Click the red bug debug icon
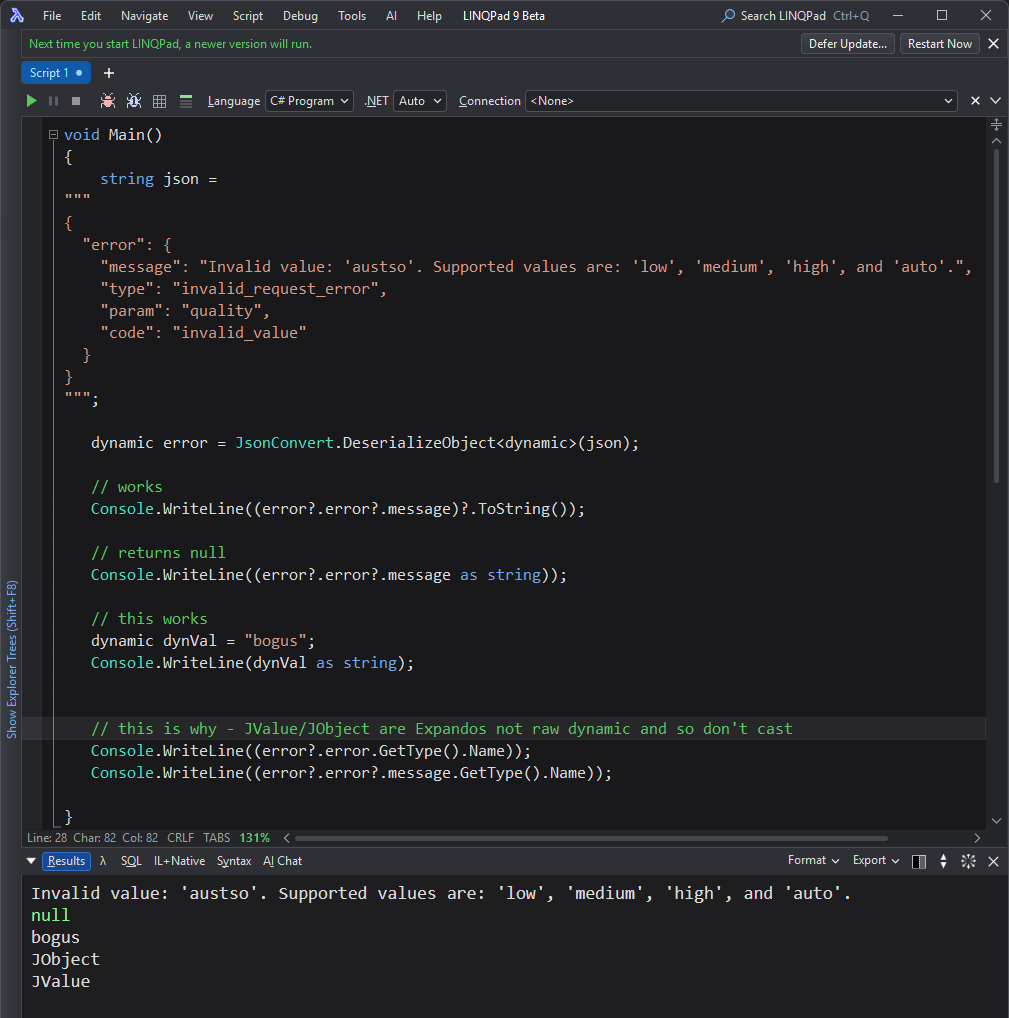 point(108,101)
